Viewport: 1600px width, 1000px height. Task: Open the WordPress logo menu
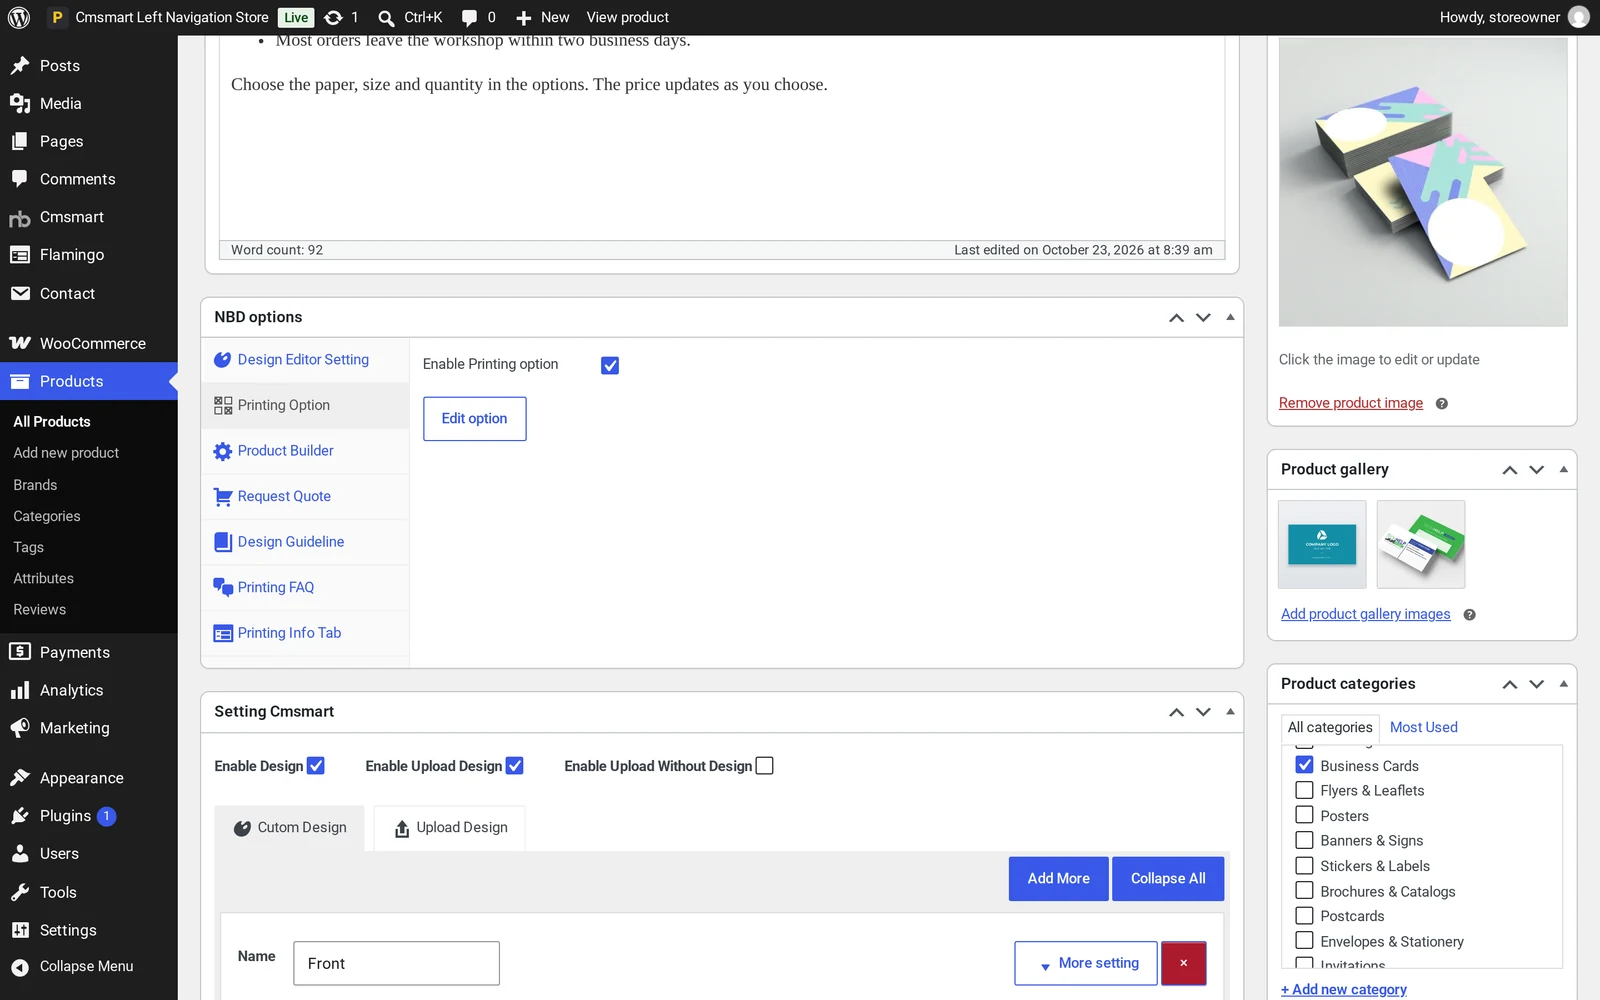(x=19, y=17)
